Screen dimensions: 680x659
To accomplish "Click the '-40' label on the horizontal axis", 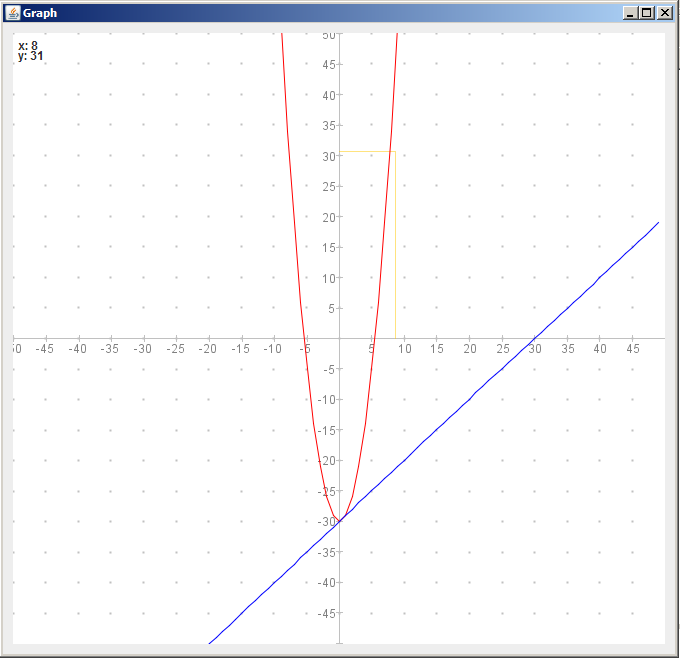I will click(77, 349).
